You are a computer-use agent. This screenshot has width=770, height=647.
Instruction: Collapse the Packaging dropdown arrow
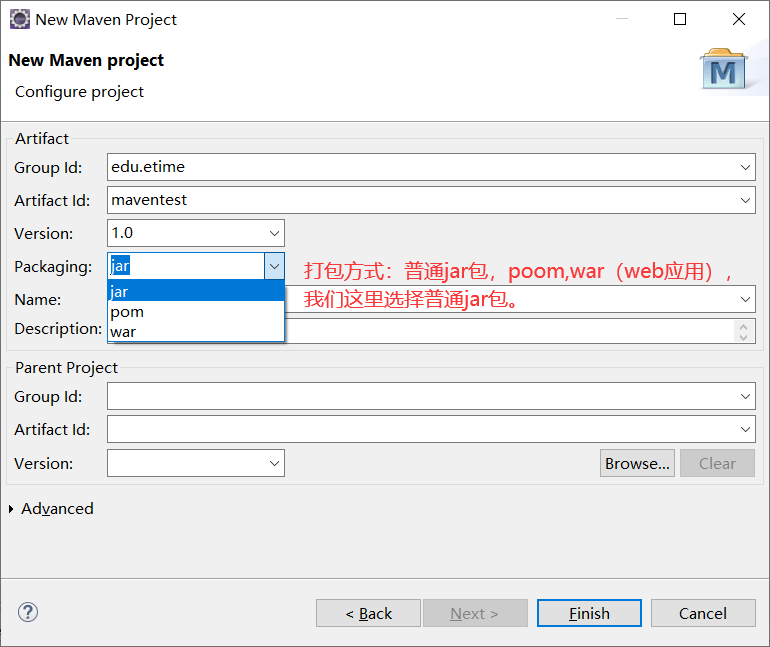[275, 266]
